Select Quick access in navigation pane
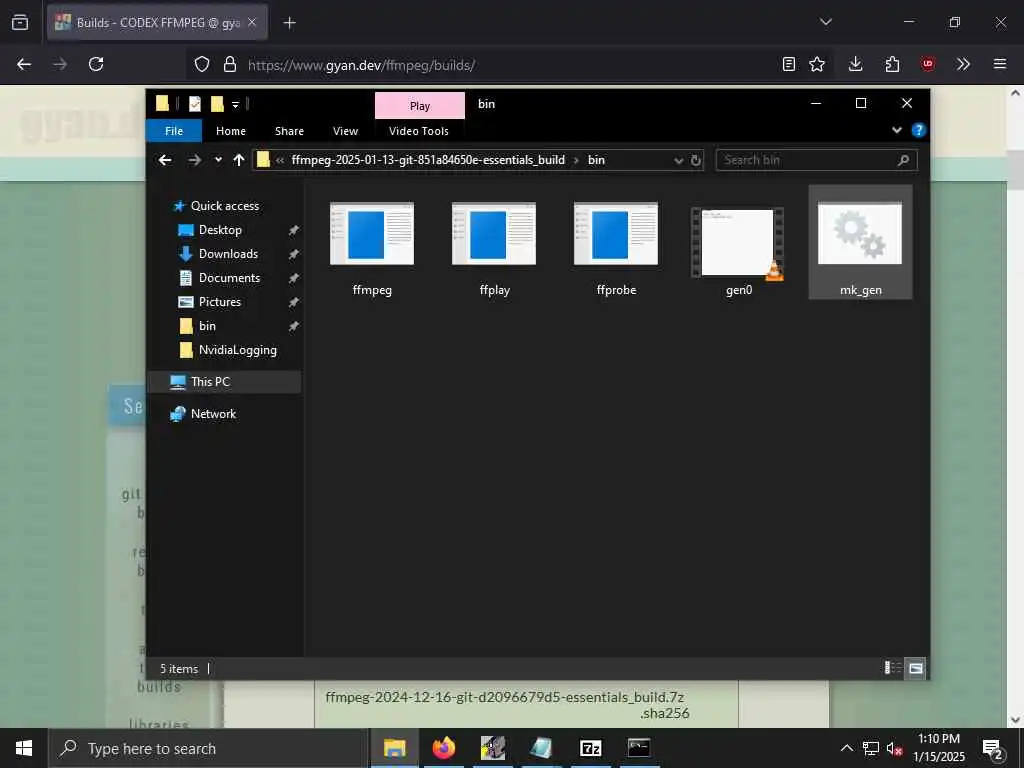The width and height of the screenshot is (1024, 768). [225, 206]
